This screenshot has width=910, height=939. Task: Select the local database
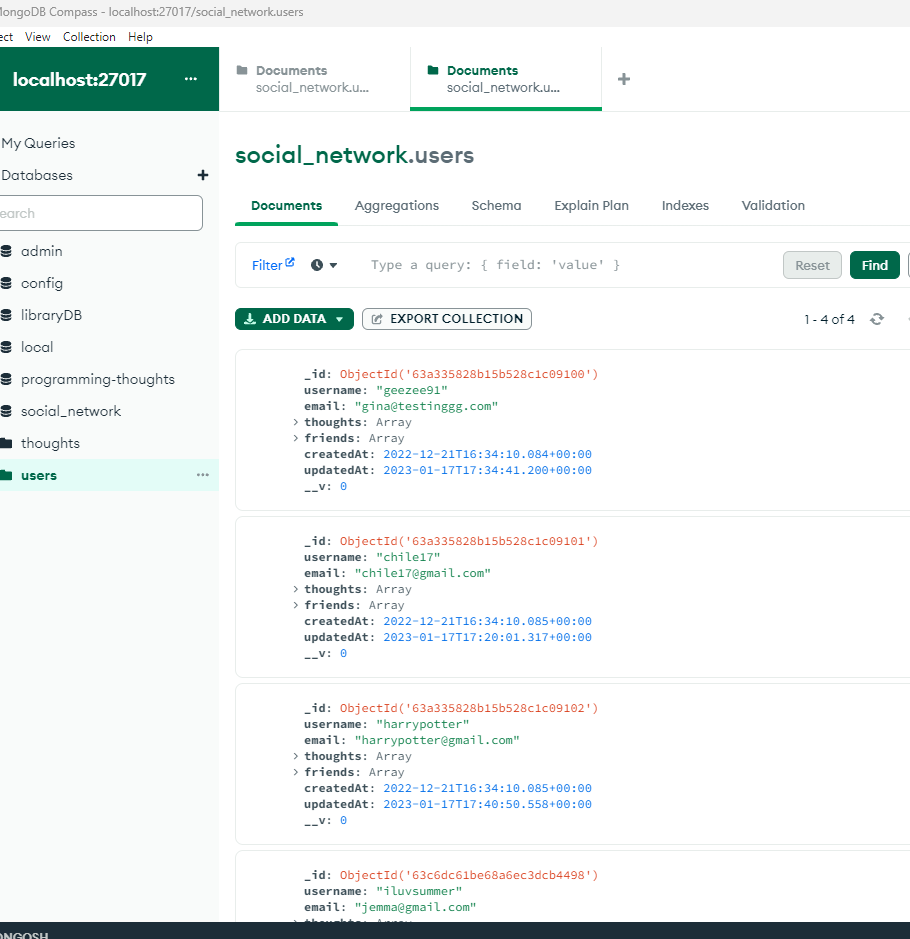(x=37, y=347)
